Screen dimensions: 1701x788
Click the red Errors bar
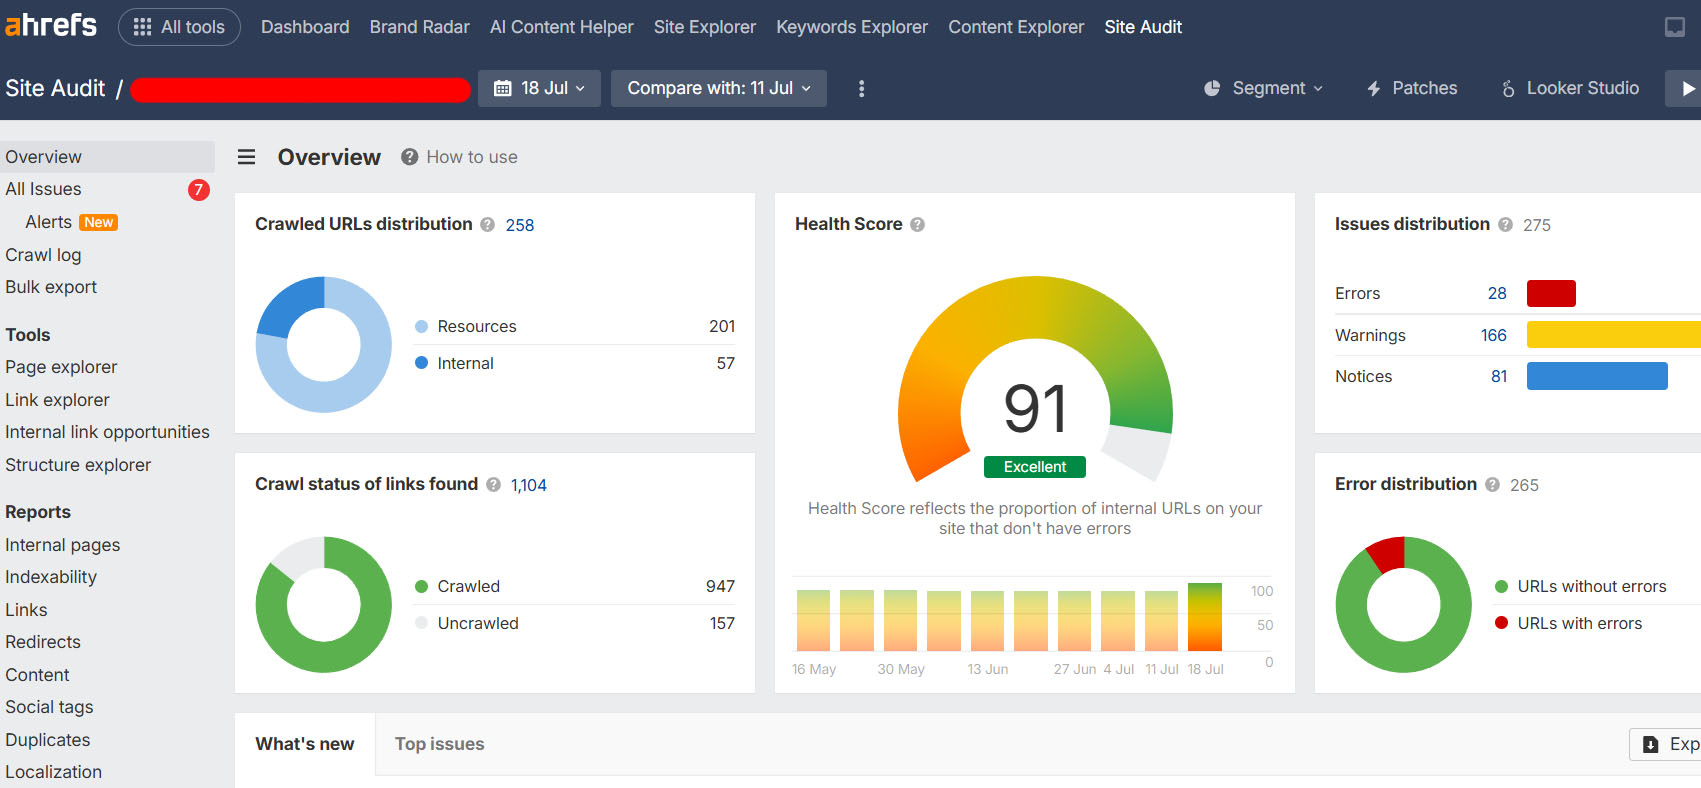pos(1551,293)
